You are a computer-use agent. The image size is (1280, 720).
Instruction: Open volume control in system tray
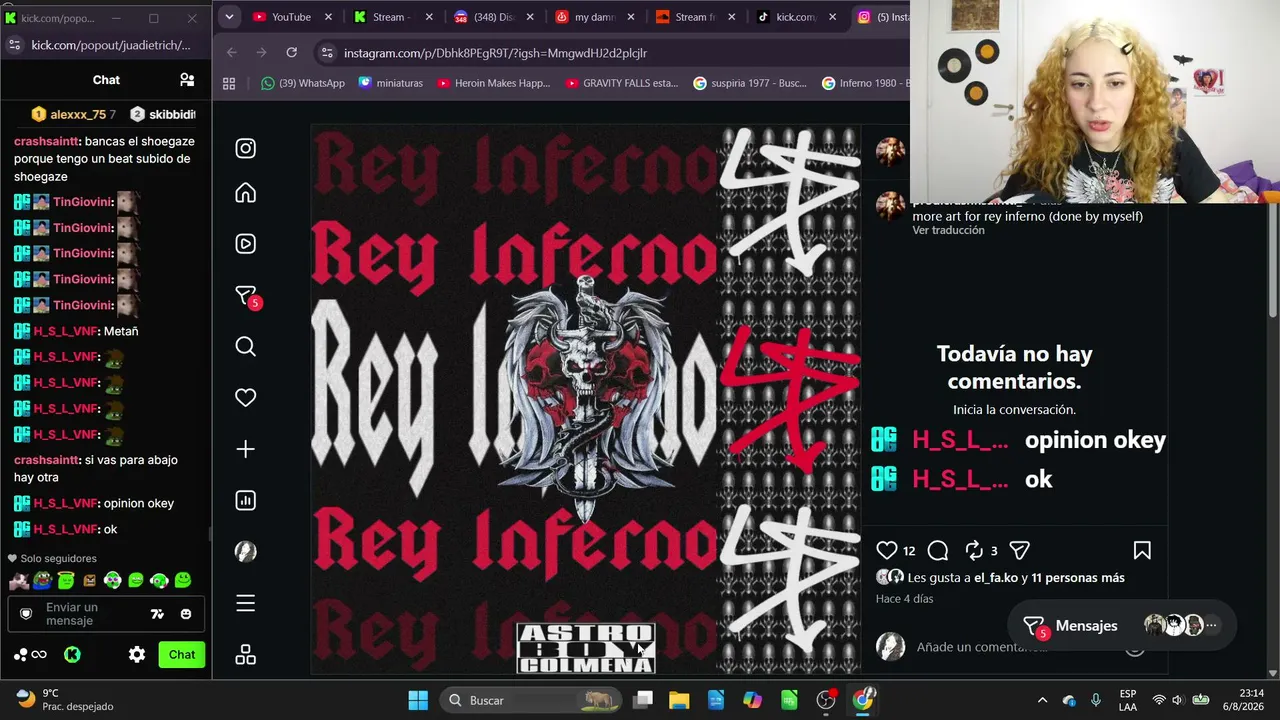tap(1177, 700)
